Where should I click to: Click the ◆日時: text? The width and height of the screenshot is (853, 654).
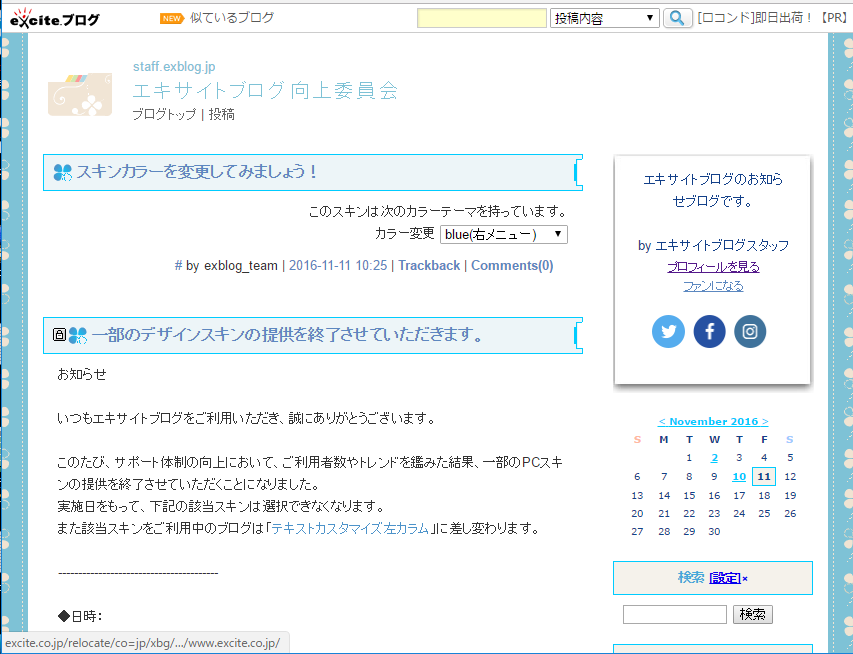(80, 616)
